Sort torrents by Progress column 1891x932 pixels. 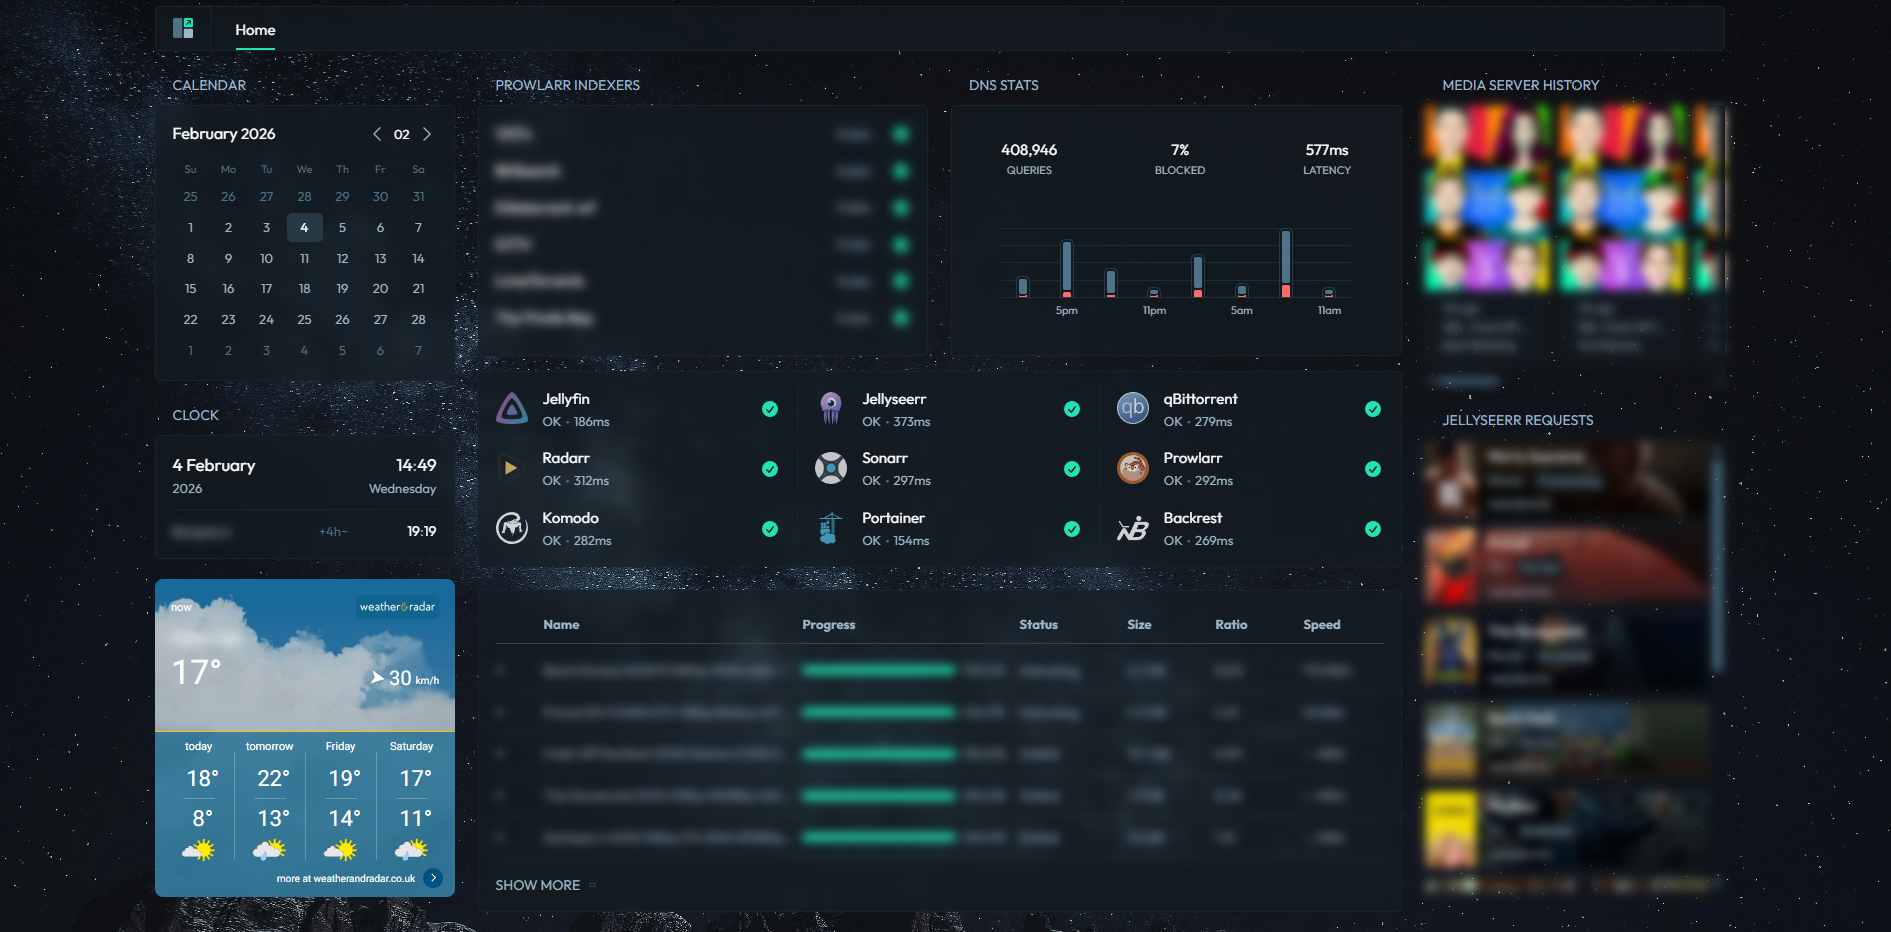(x=829, y=624)
